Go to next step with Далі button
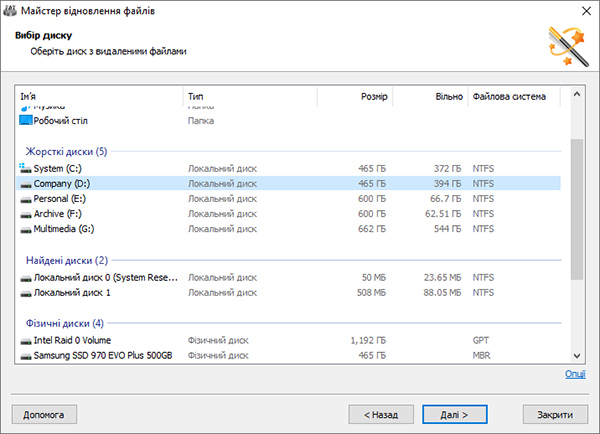 (x=455, y=414)
